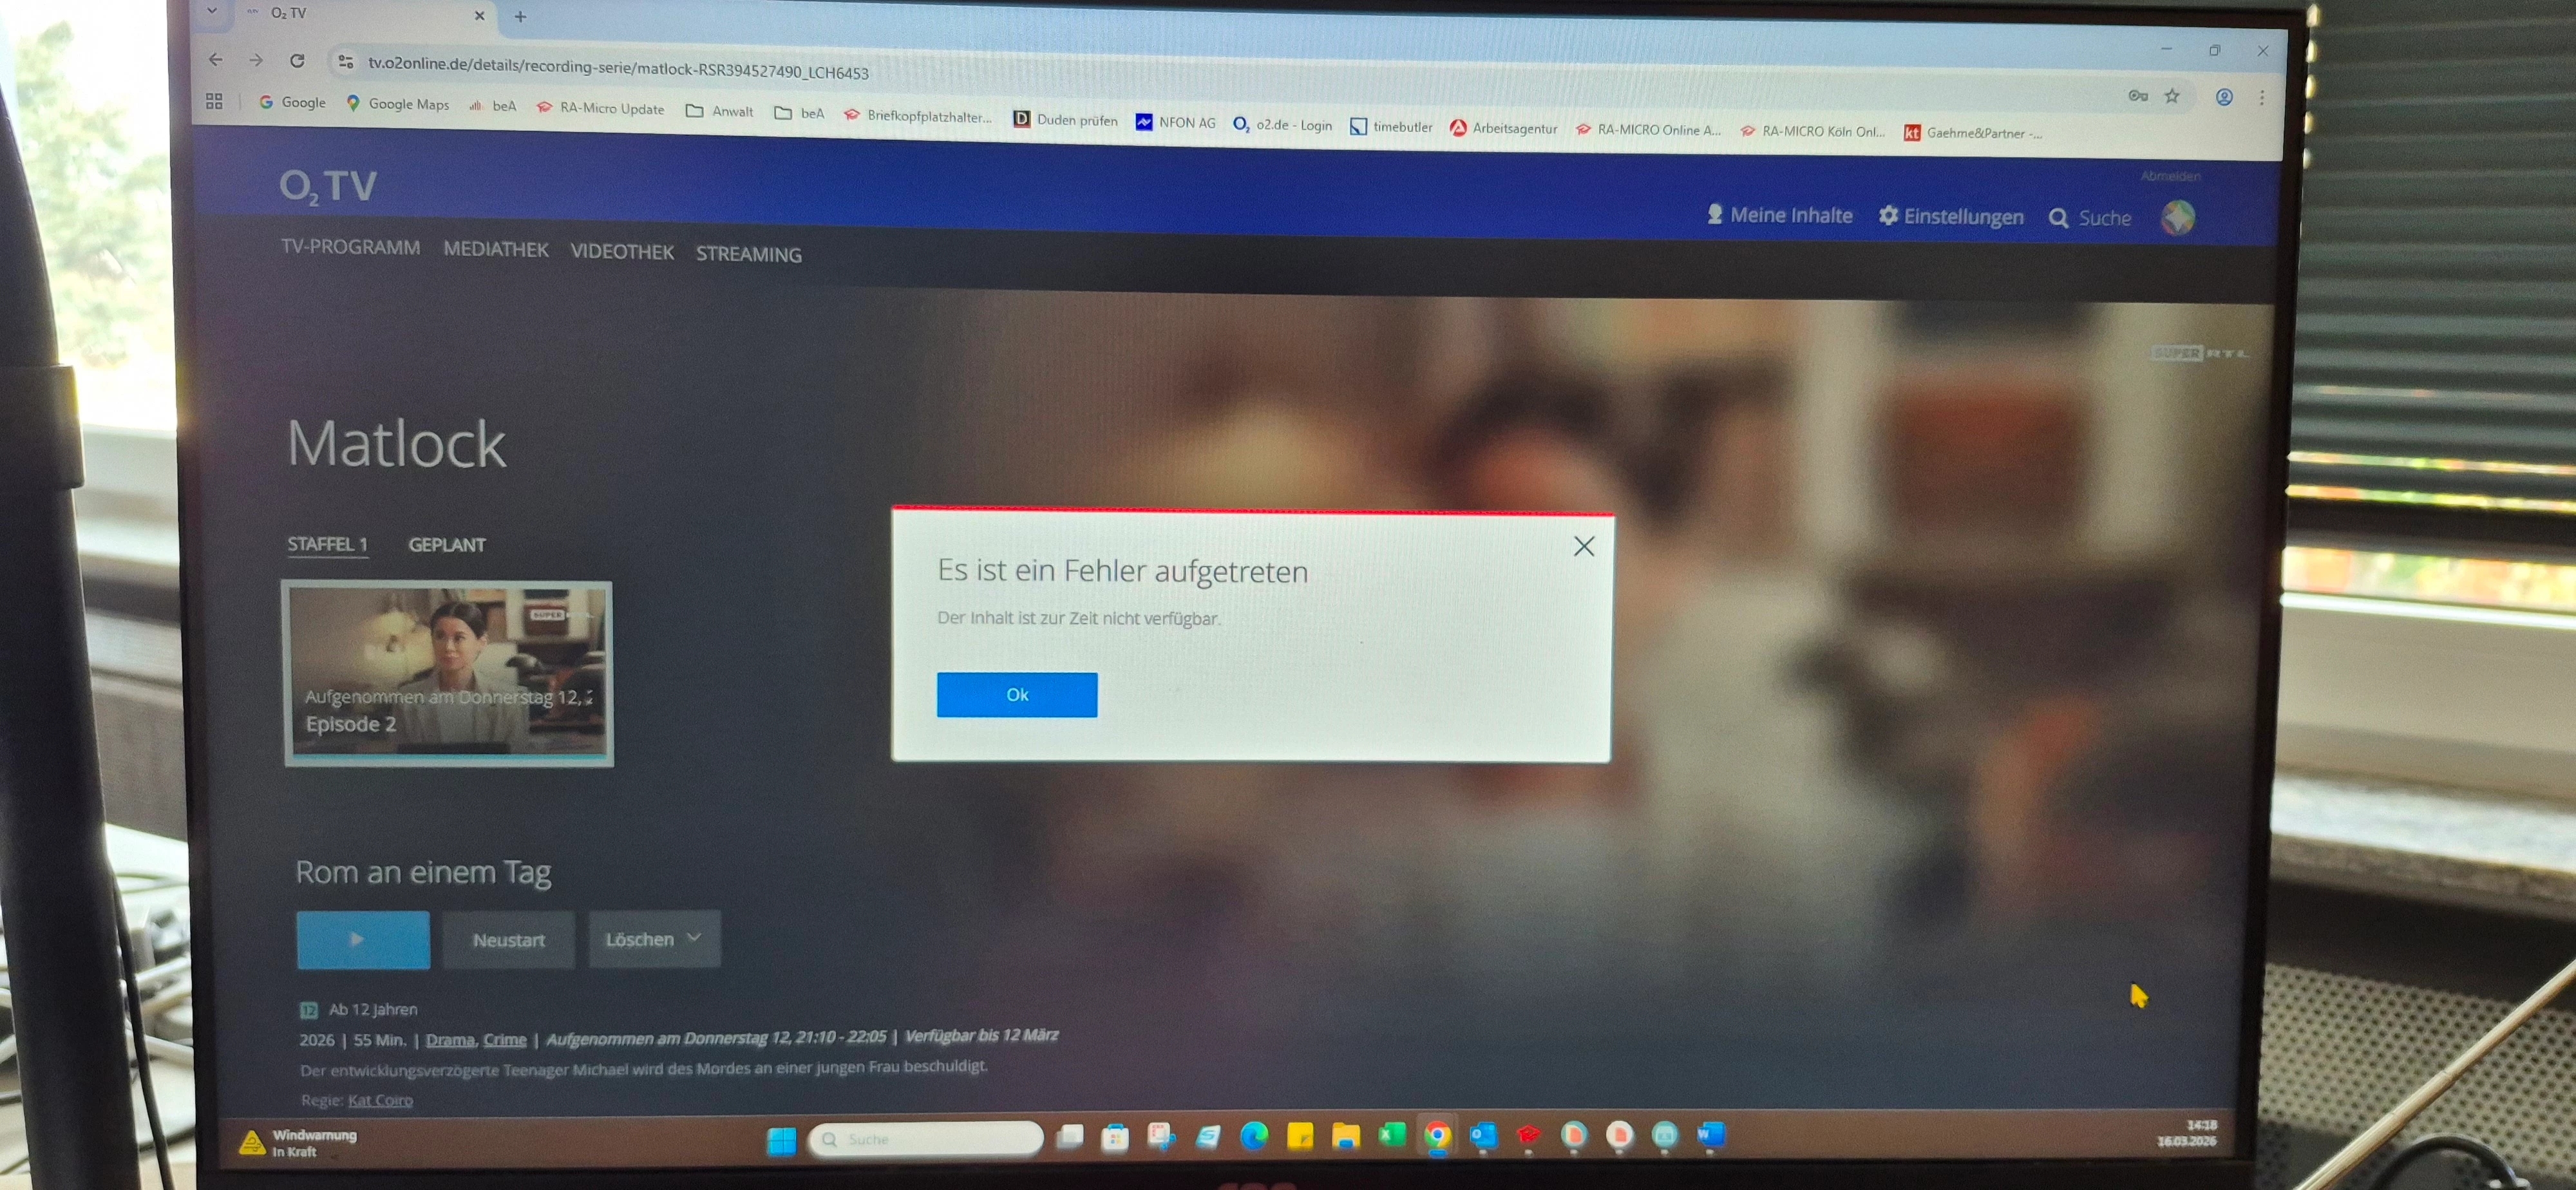Play the recorded episode
Image resolution: width=2576 pixels, height=1190 pixels.
click(x=363, y=939)
